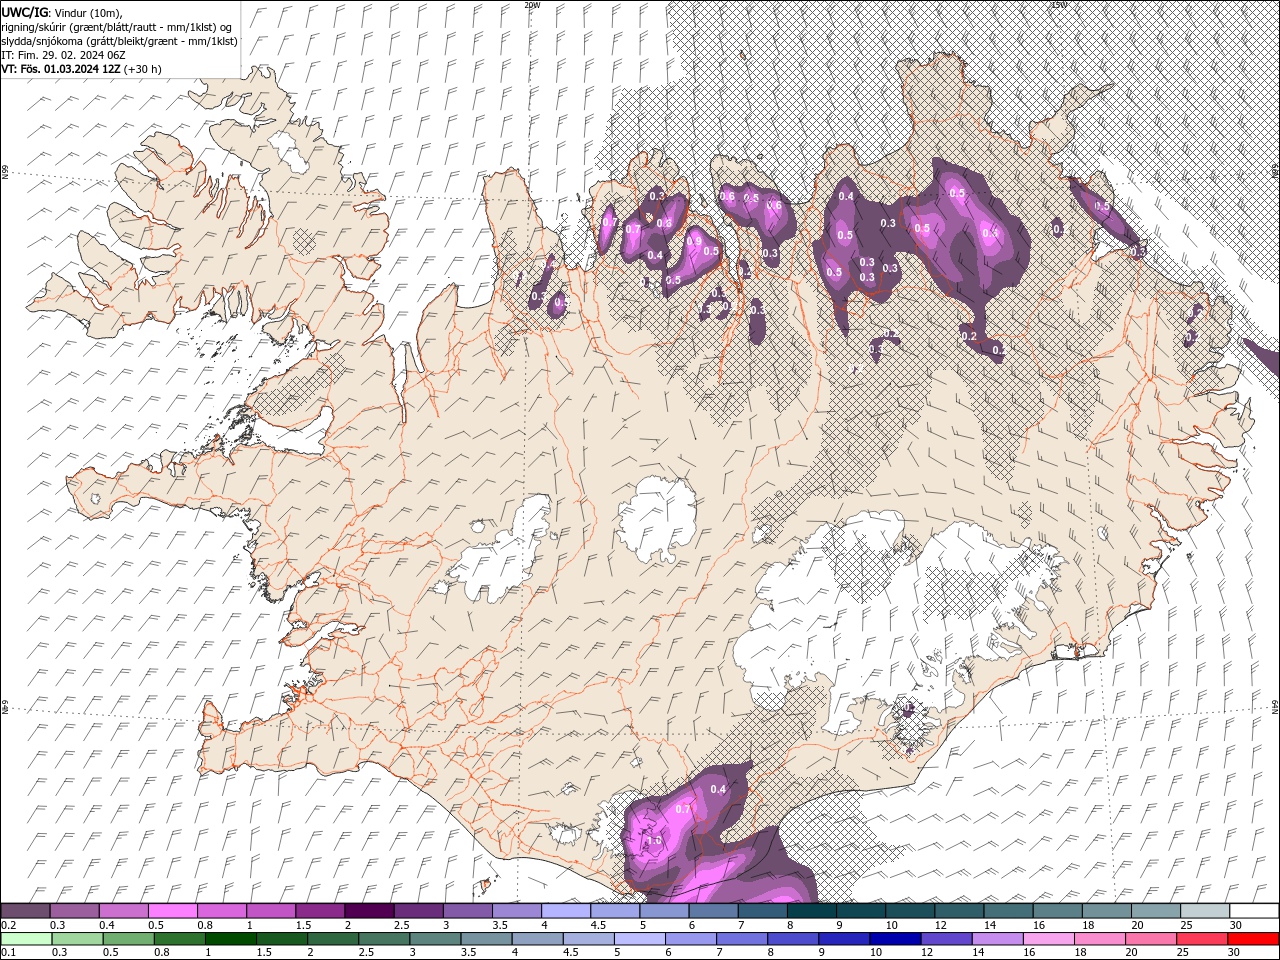Click the 'UWC/IG: Vindur (10m)' title text

(x=62, y=12)
